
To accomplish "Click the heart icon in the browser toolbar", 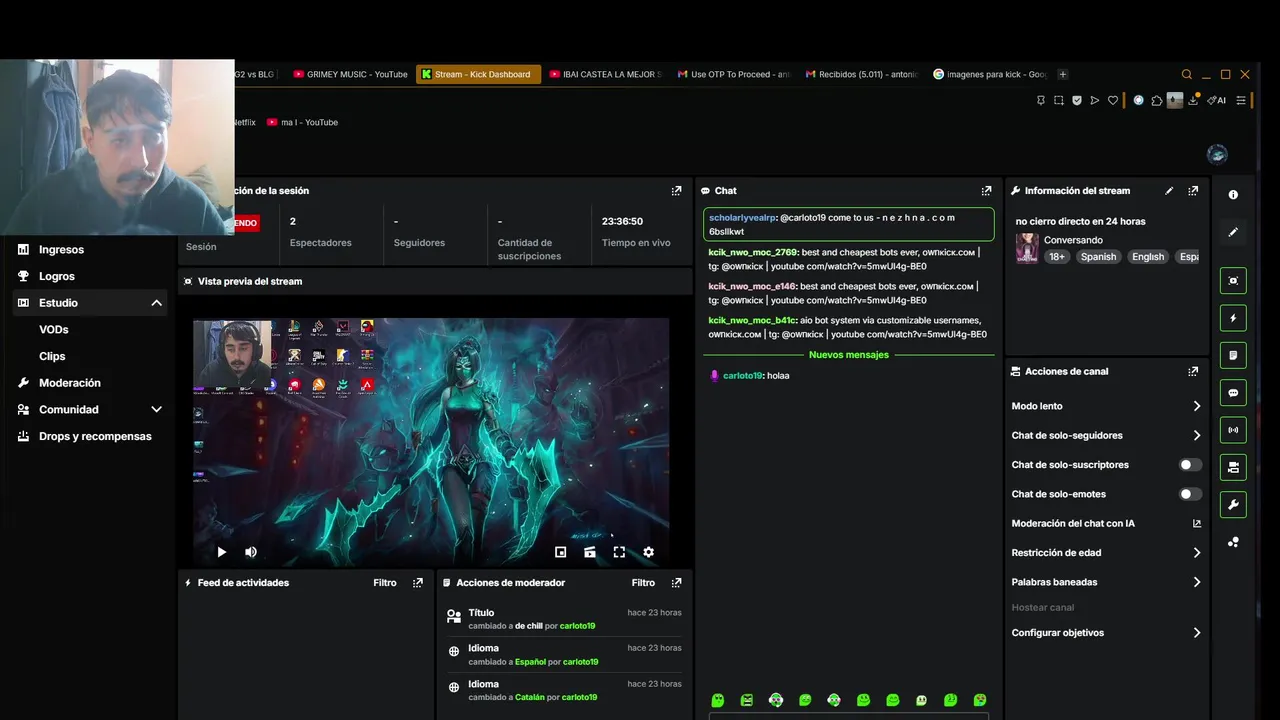I will tap(1113, 100).
